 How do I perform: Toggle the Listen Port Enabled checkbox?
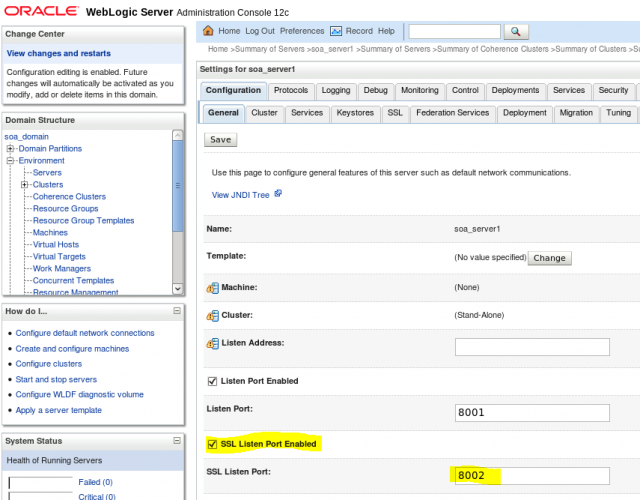tap(212, 381)
